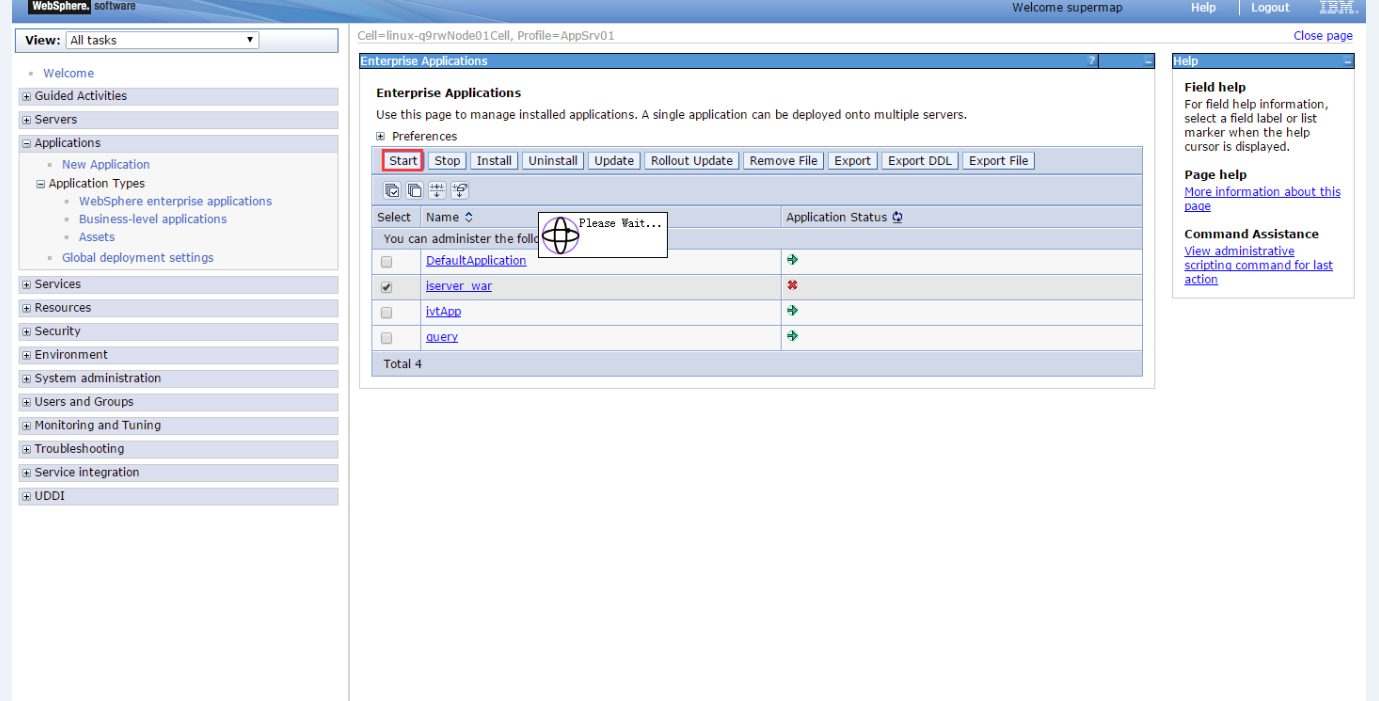1379x701 pixels.
Task: Open the query application link
Action: [442, 337]
